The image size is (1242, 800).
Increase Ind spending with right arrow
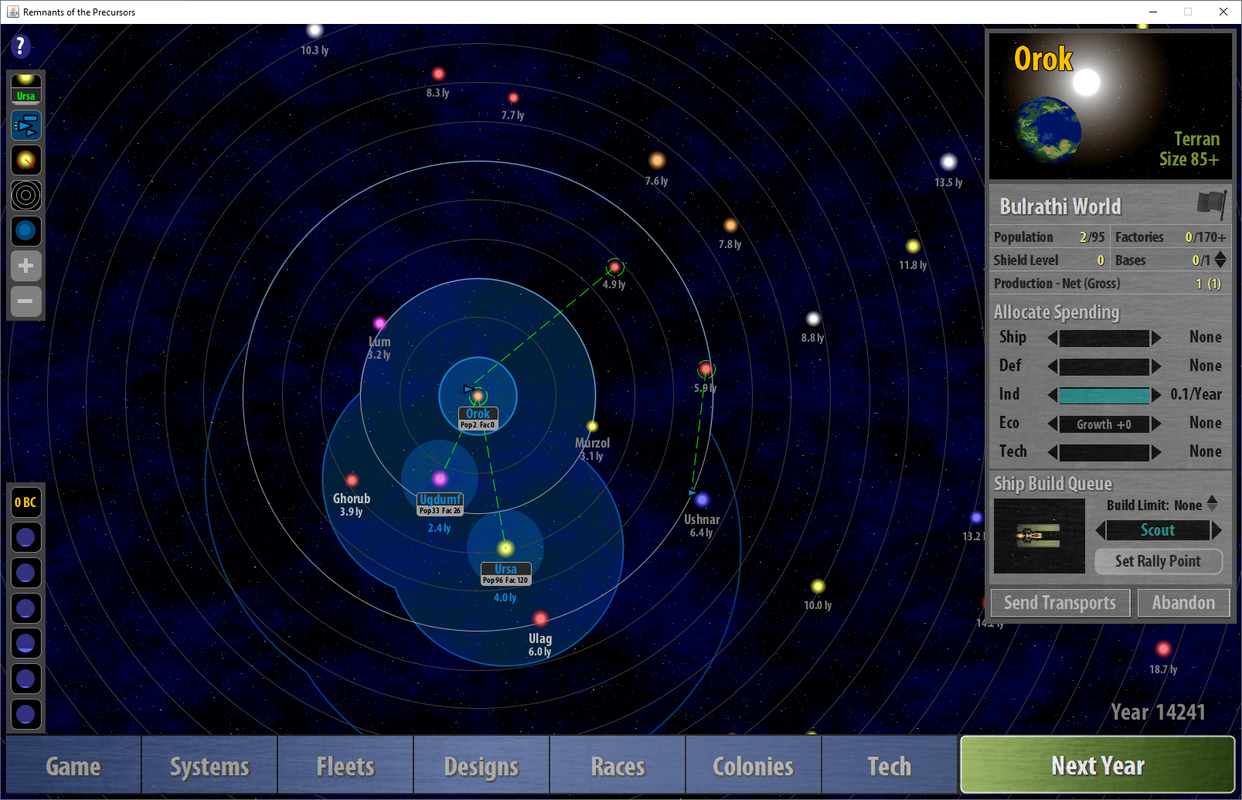coord(1156,395)
